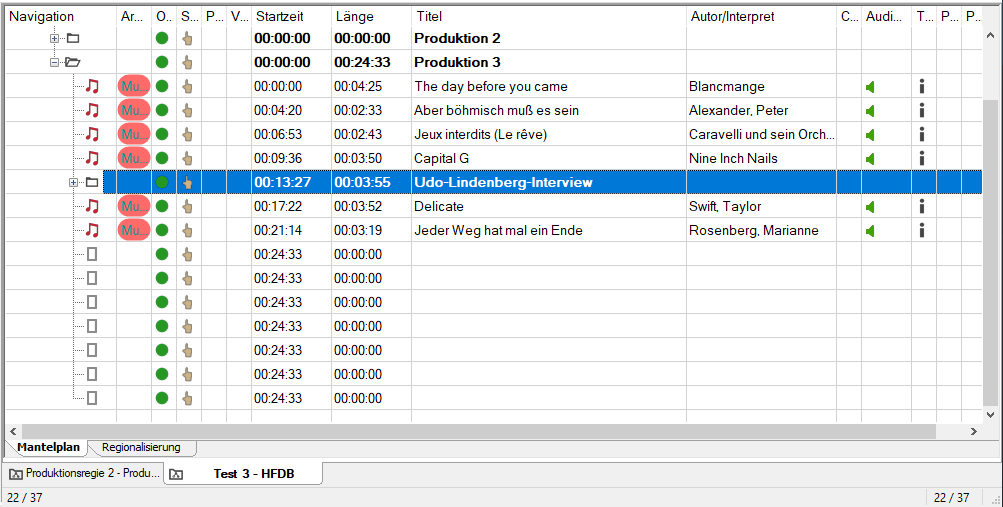The image size is (1003, 507).
Task: Collapse the Produktion 3 folder
Action: click(55, 62)
